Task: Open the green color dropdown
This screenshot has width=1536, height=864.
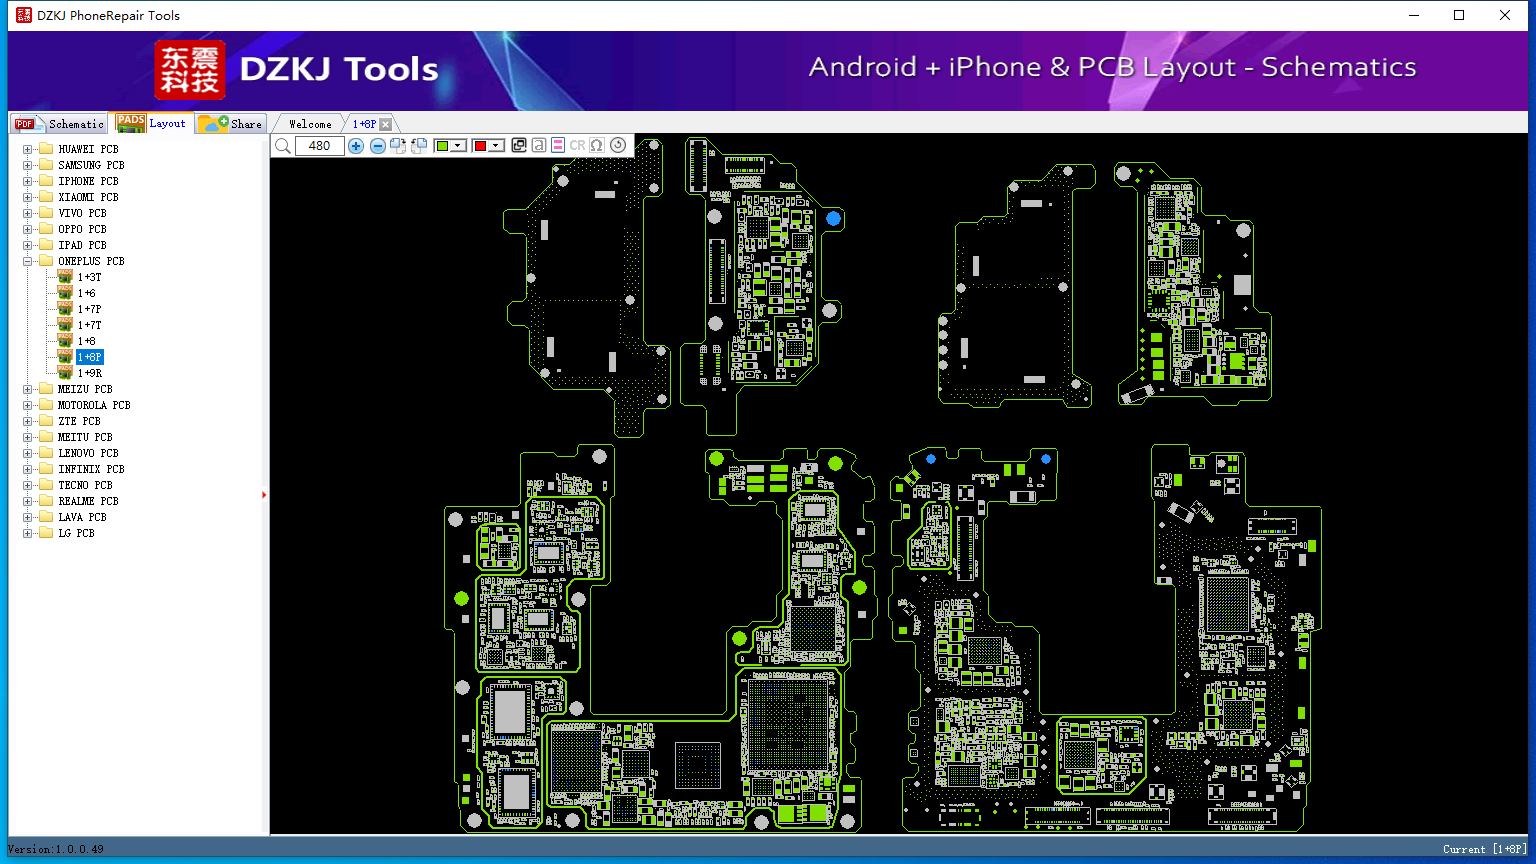Action: coord(459,146)
